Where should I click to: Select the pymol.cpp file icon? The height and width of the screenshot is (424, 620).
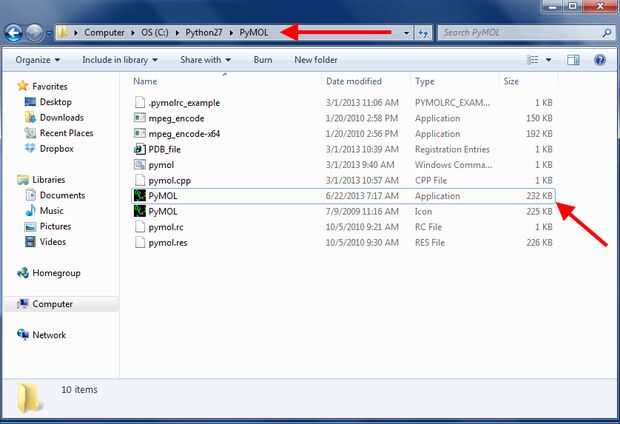click(140, 180)
